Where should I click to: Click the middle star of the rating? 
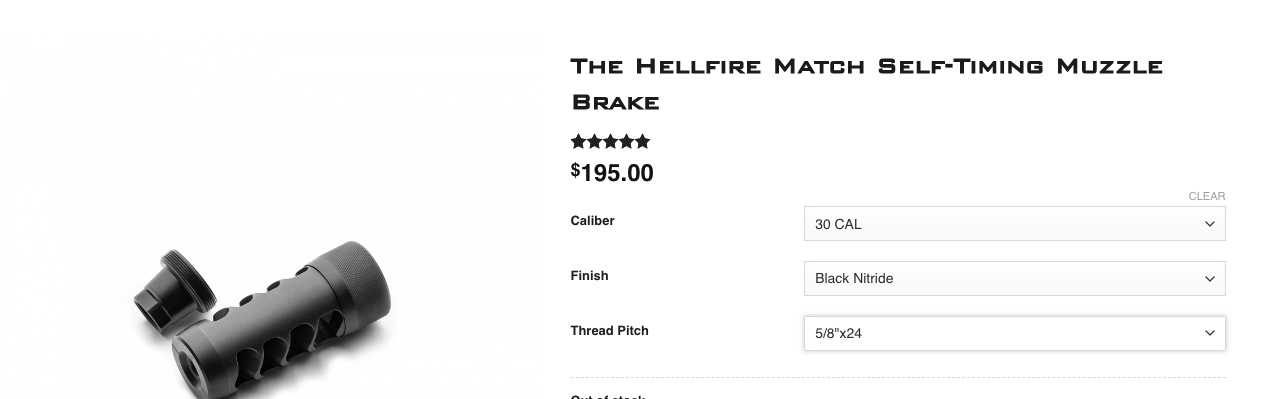pos(611,142)
